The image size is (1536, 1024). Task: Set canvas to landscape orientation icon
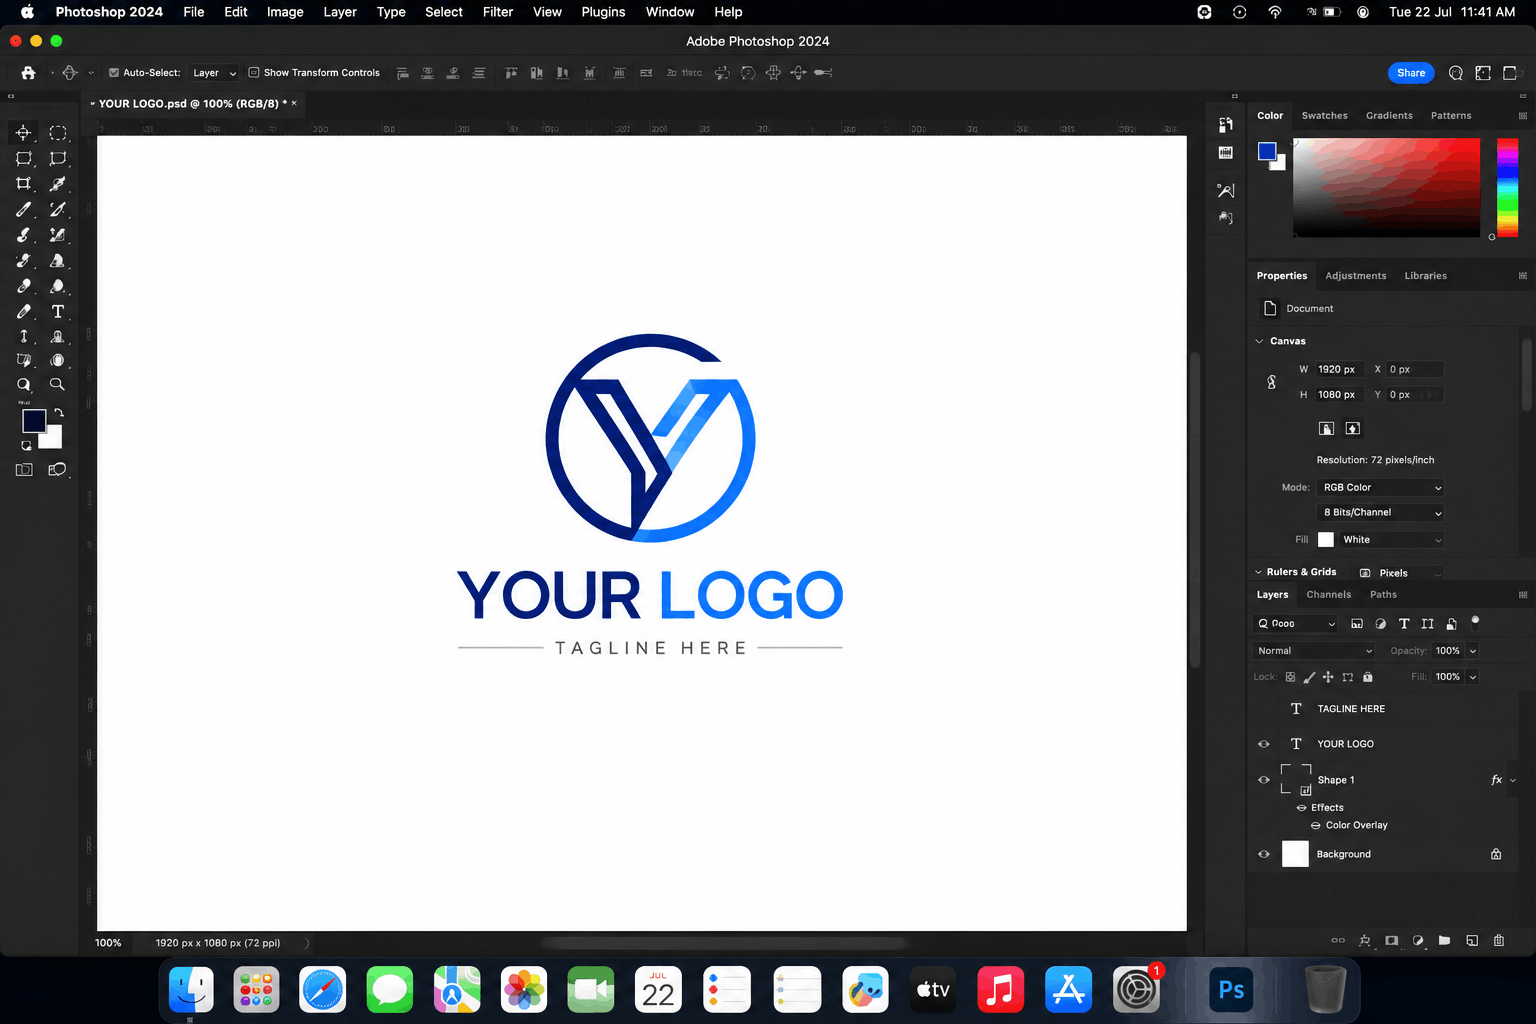click(x=1353, y=428)
